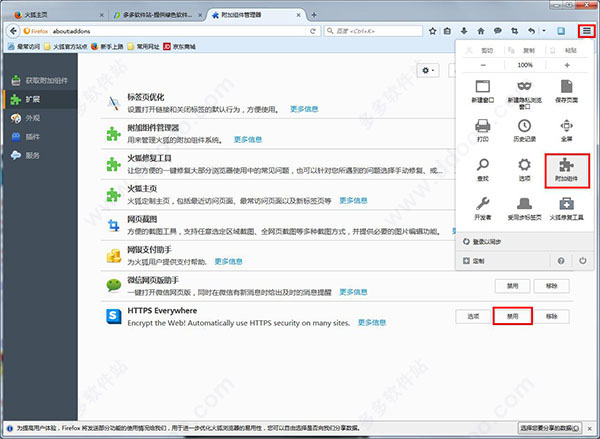The width and height of the screenshot is (600, 439).
Task: Reset zoom by clicking 100%
Action: [x=525, y=65]
